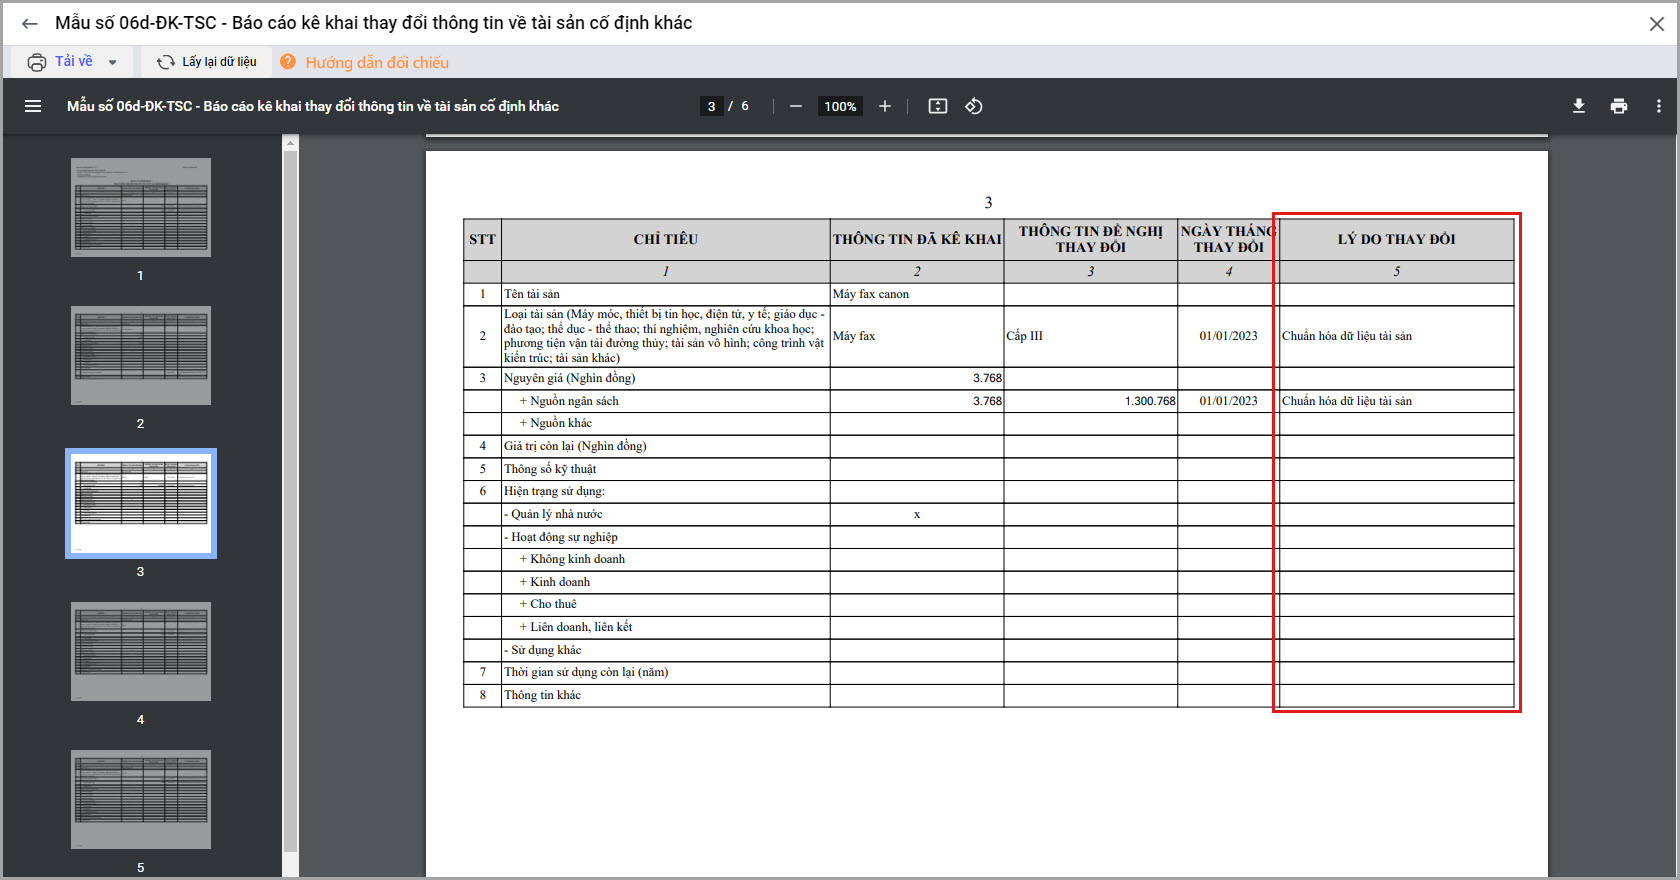
Task: Click the thumbnail panel vertical scrollbar
Action: click(290, 500)
